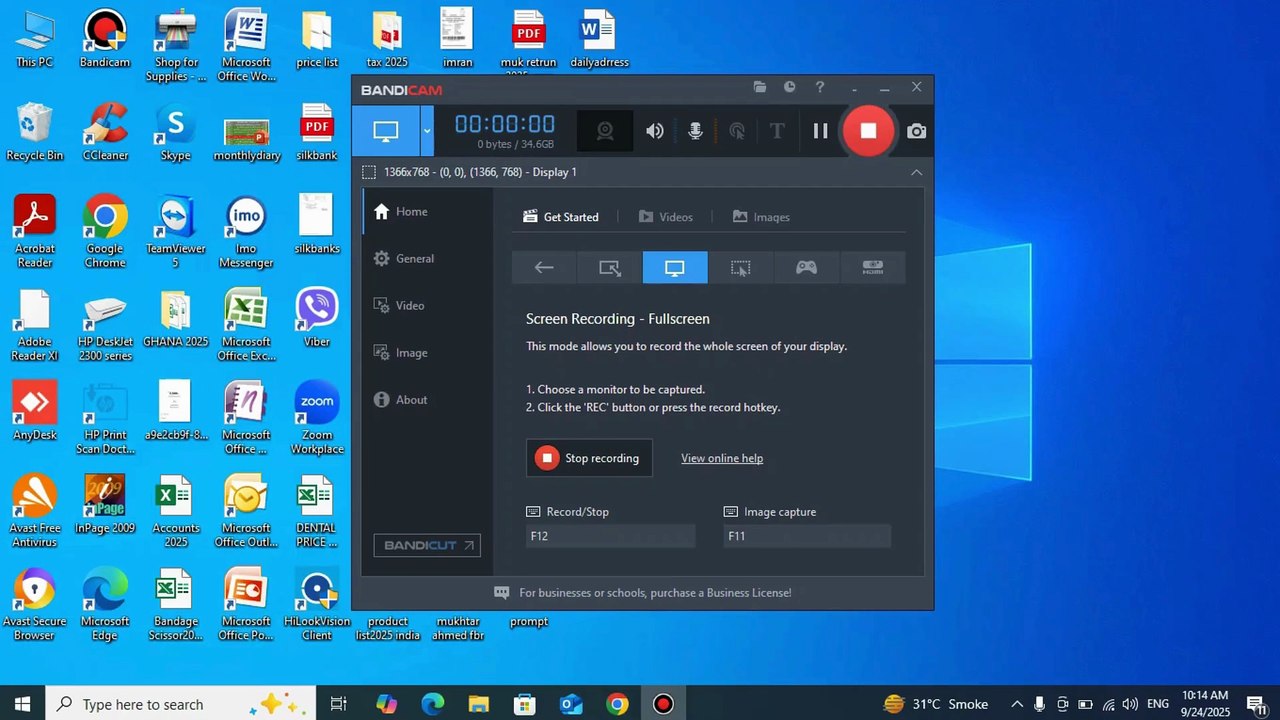Open Task View on the taskbar
The image size is (1280, 720).
click(x=339, y=704)
